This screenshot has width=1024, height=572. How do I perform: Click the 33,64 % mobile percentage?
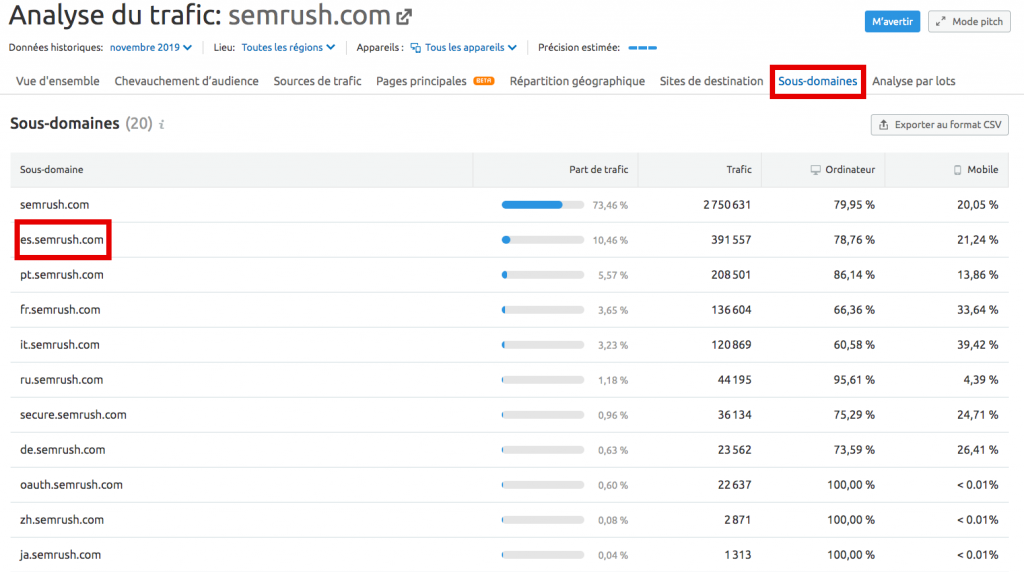pos(978,310)
